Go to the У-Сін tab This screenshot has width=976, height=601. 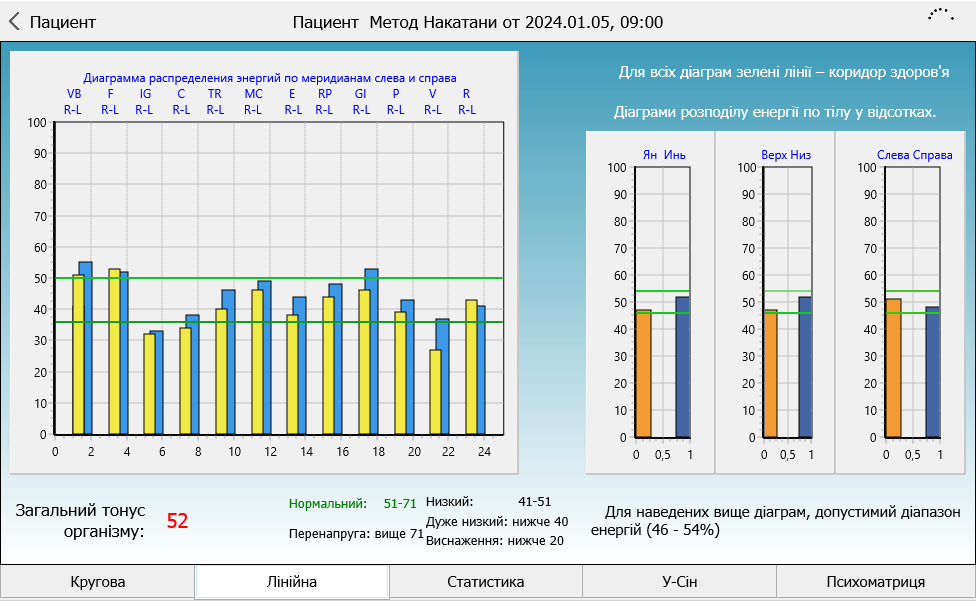[x=679, y=582]
